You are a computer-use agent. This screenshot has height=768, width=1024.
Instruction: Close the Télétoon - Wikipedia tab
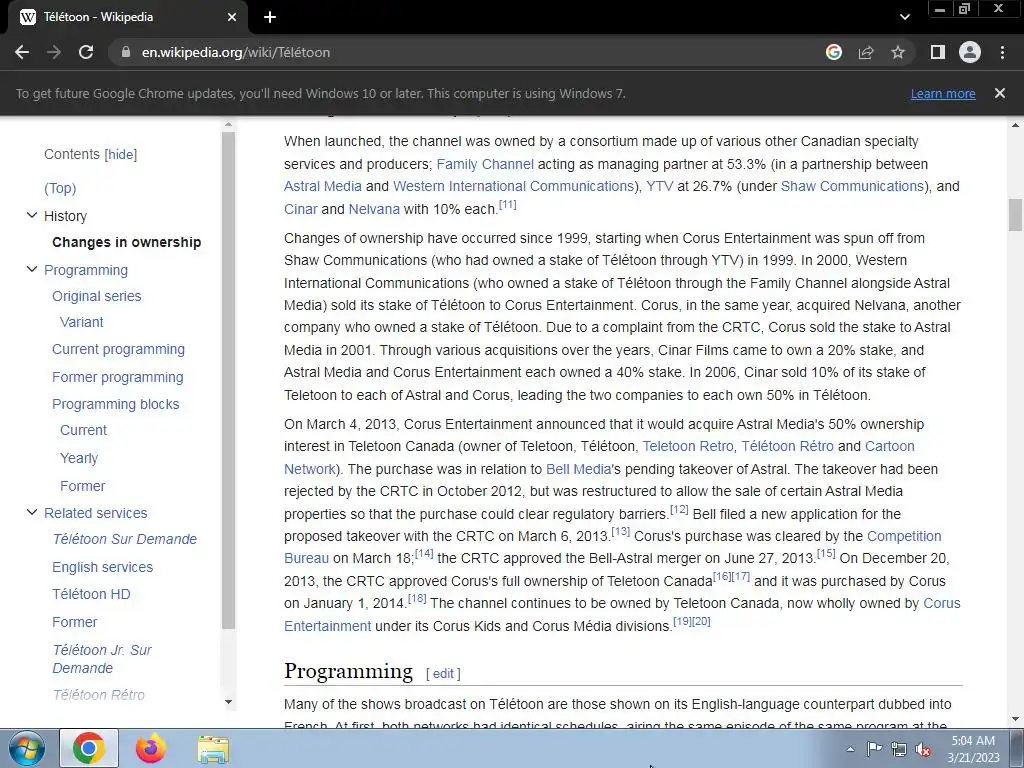232,17
